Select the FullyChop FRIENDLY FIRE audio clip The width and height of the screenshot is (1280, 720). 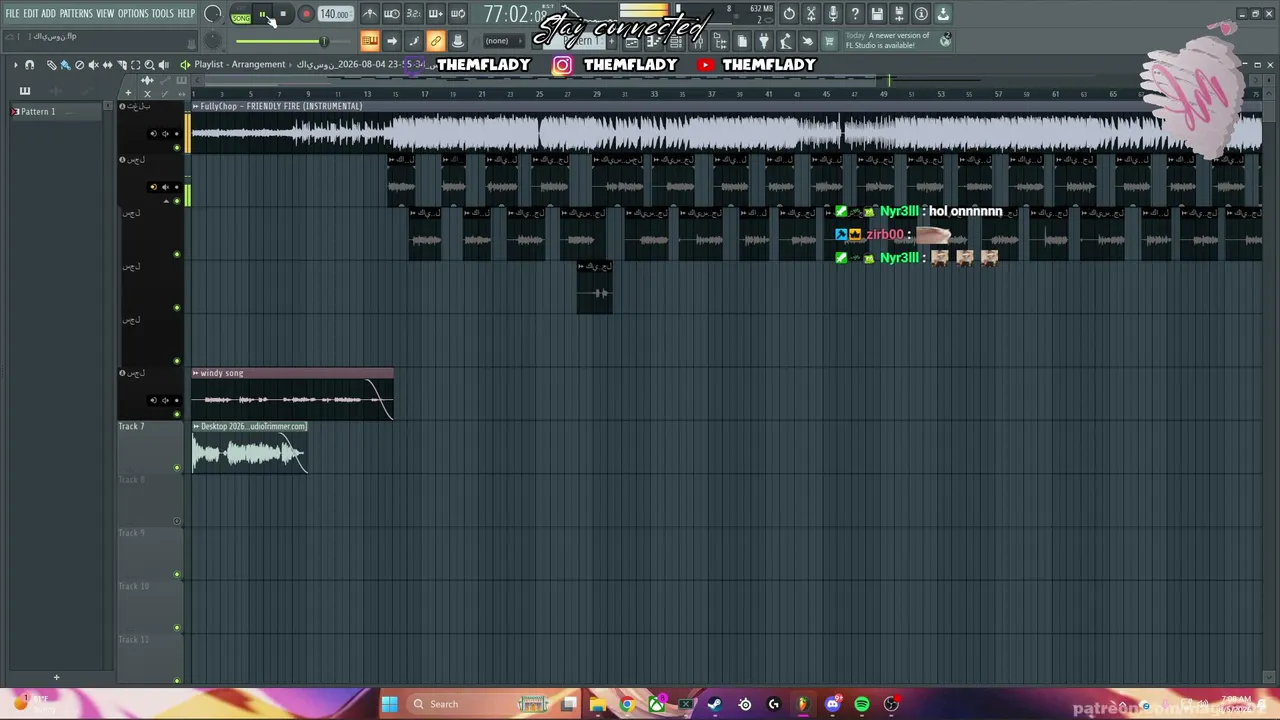point(727,129)
